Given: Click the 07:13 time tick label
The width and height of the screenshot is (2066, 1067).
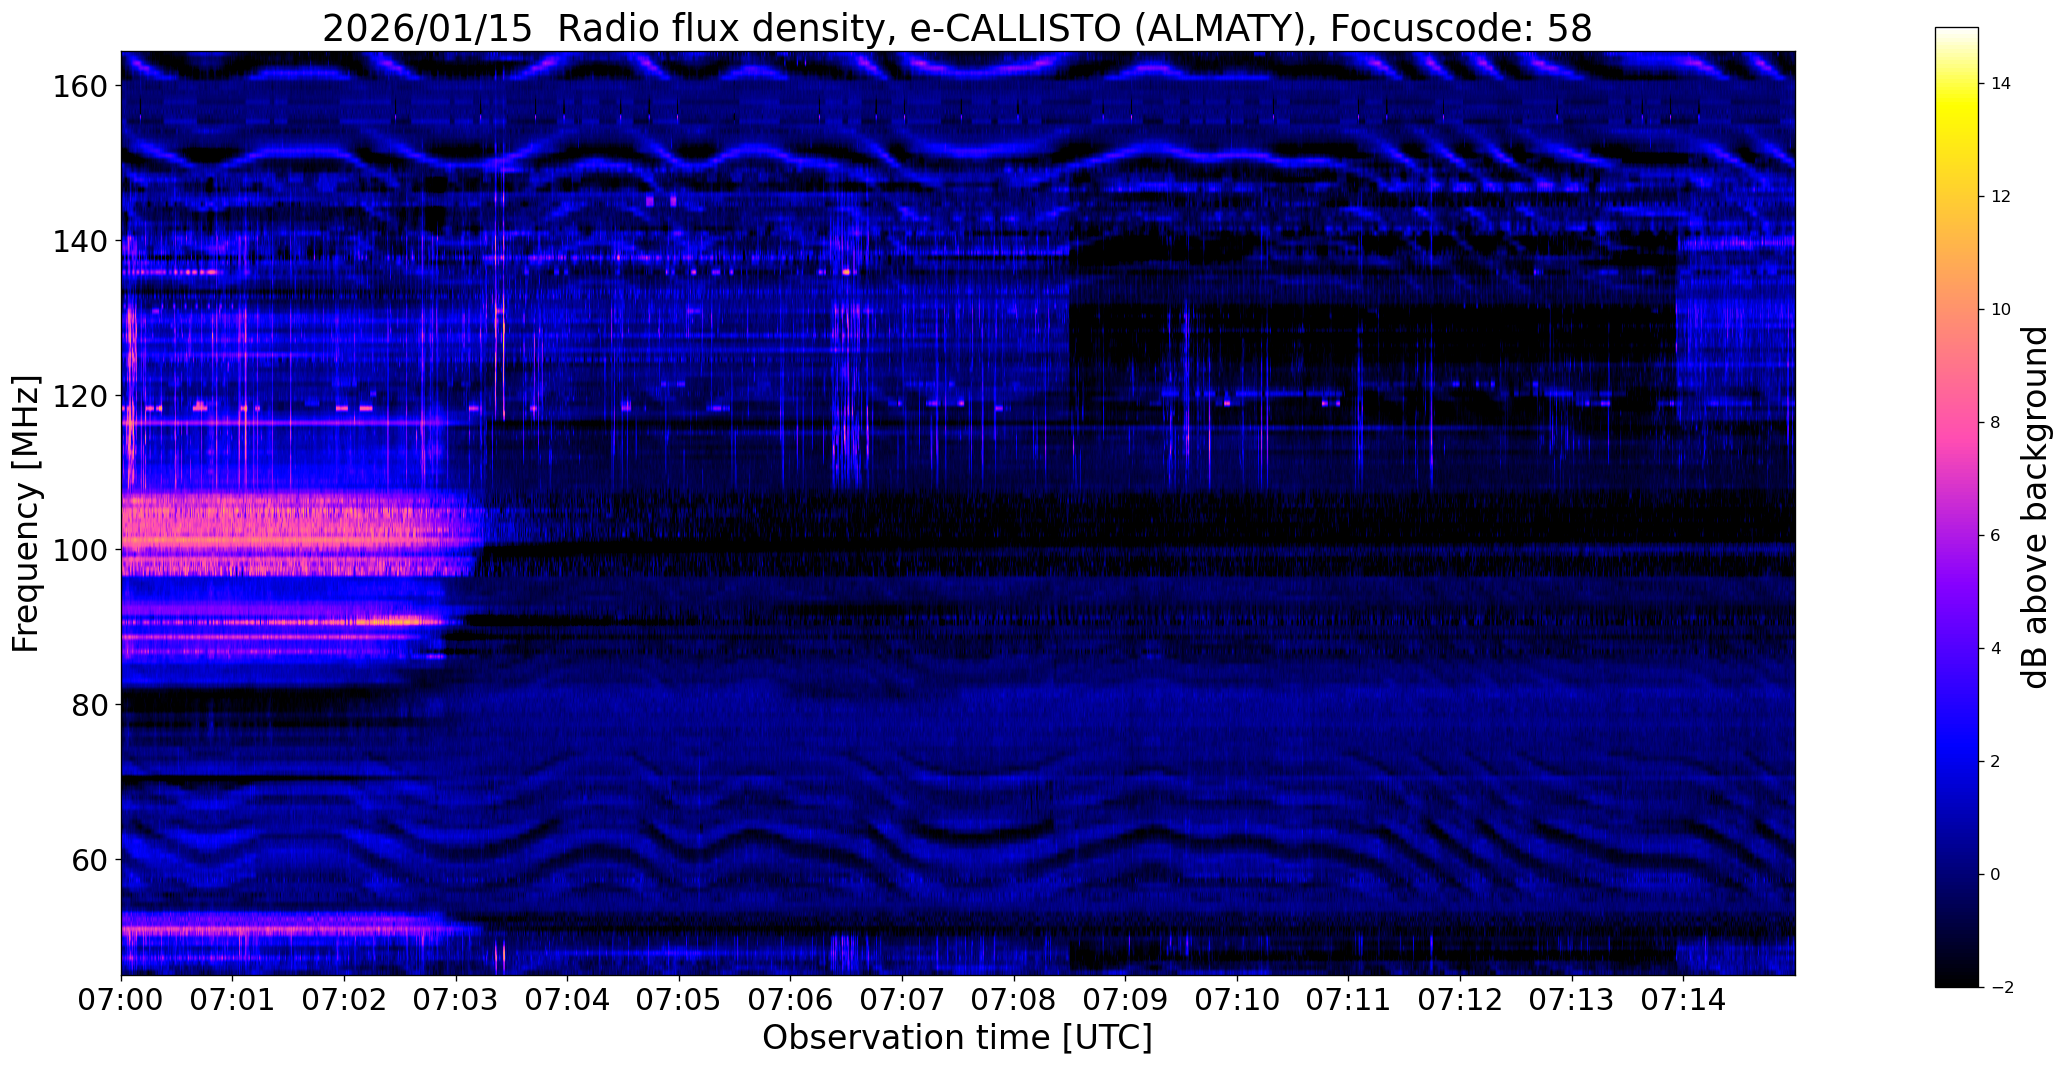Looking at the screenshot, I should click(x=1572, y=999).
